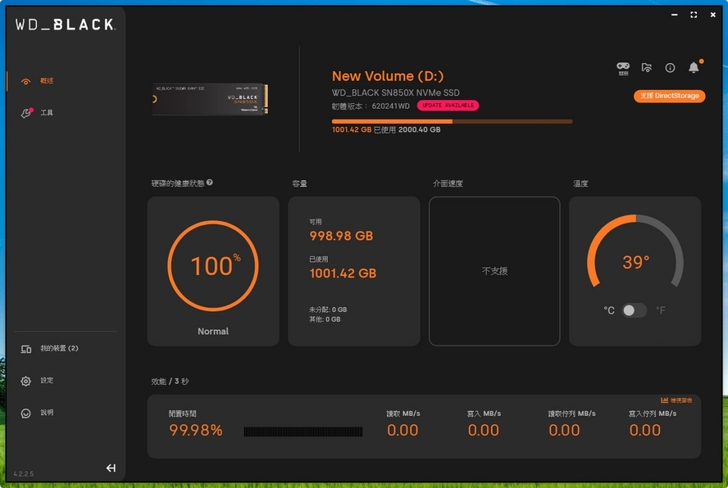Open the notifications bell
728x488 pixels.
point(694,68)
